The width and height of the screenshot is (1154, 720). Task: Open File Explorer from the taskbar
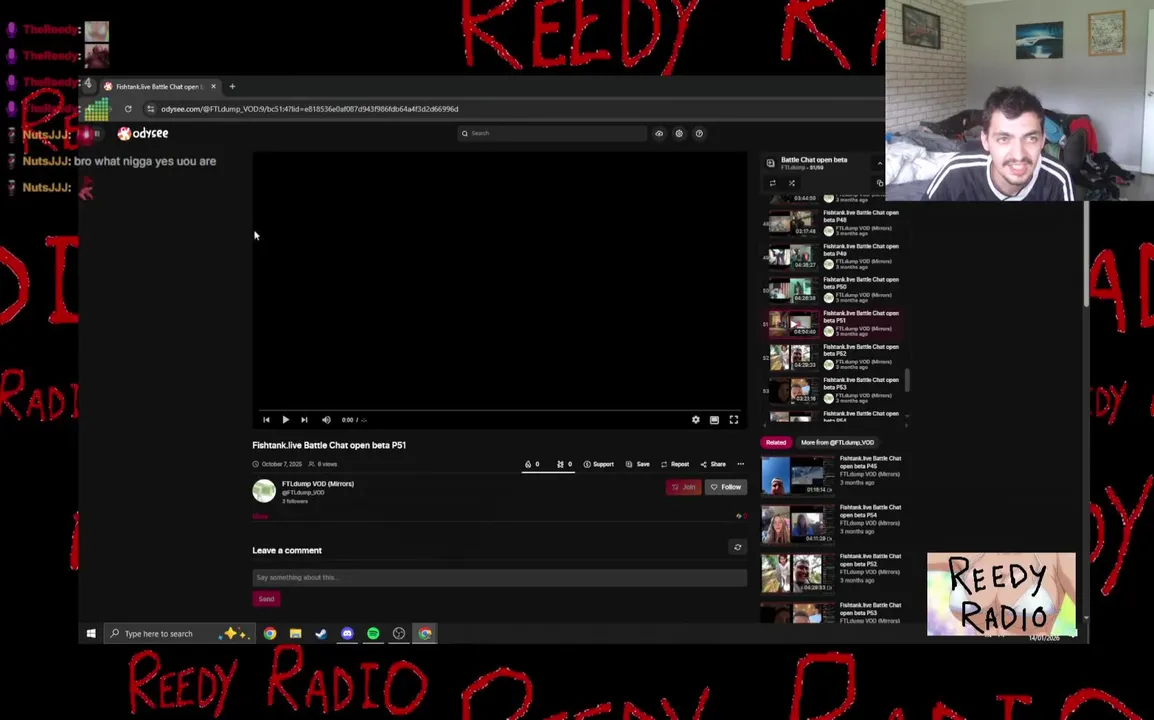point(295,633)
